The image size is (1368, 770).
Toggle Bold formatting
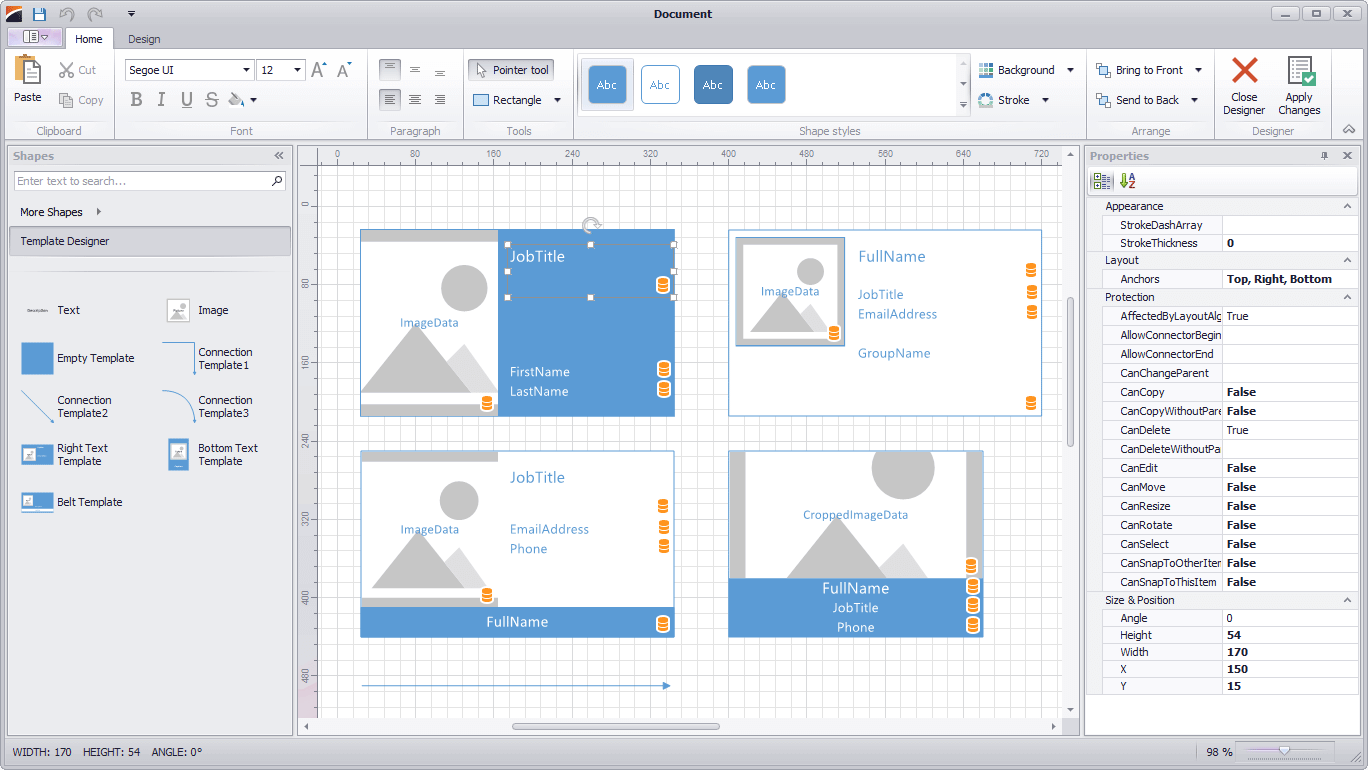[x=136, y=99]
